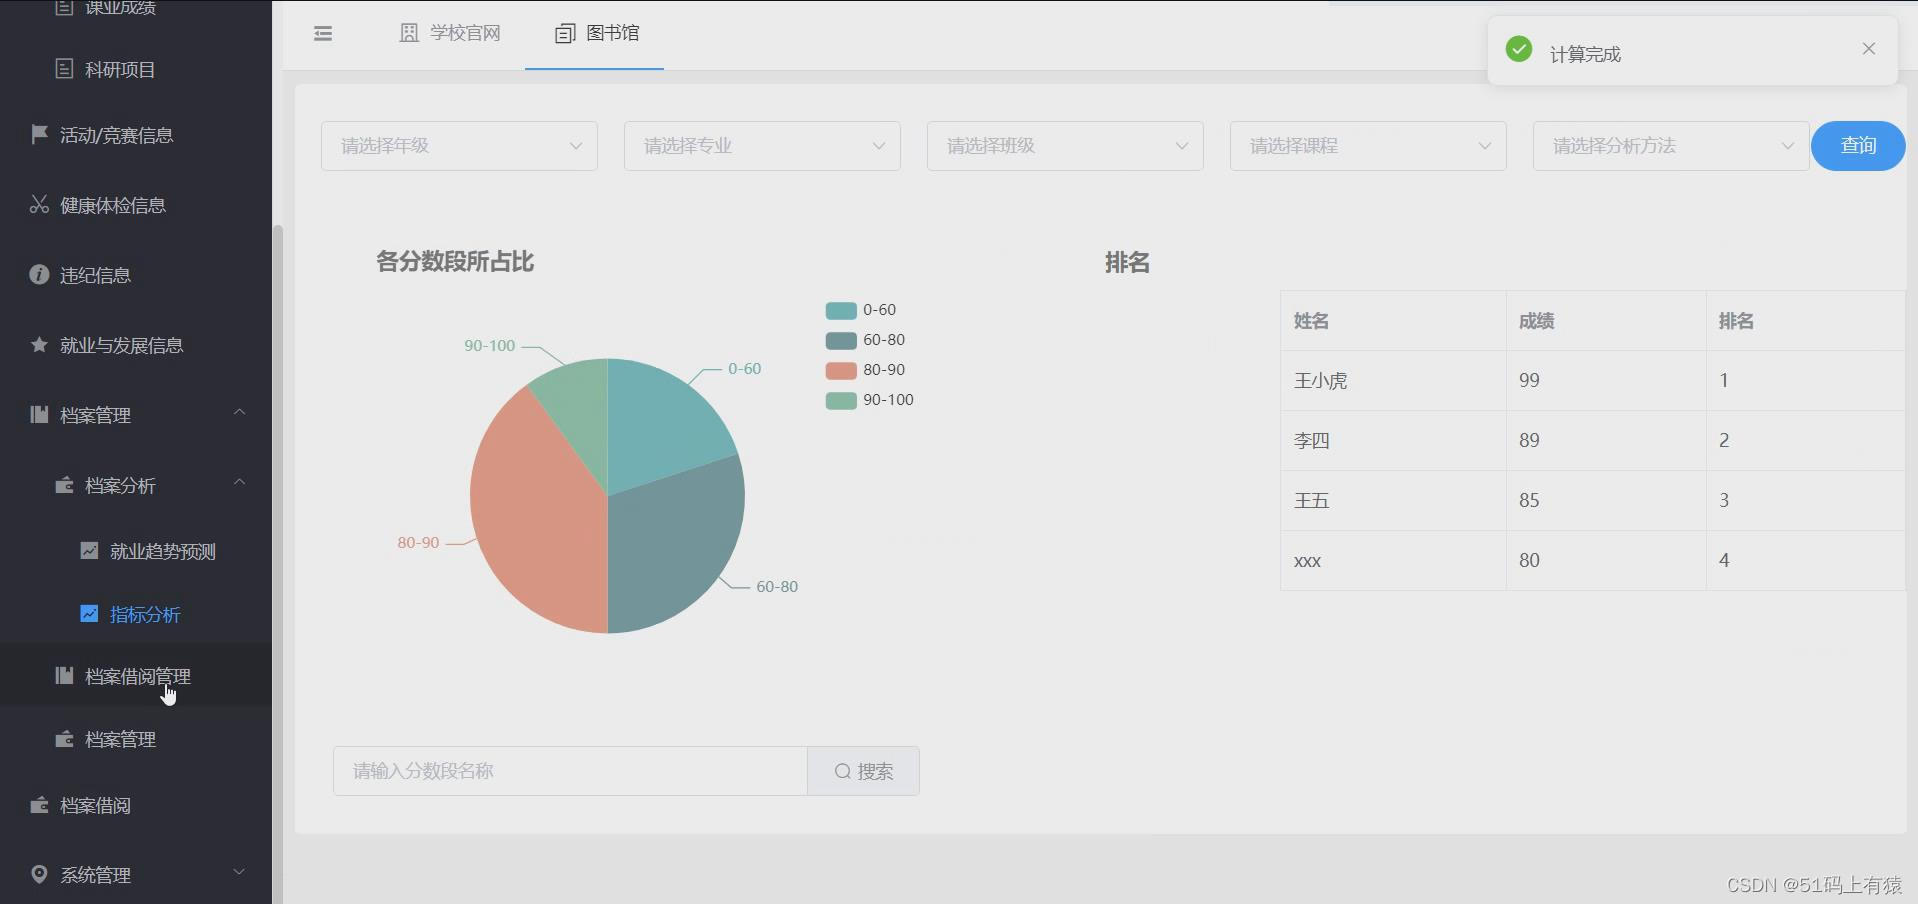Viewport: 1918px width, 904px height.
Task: Expand the 系统管理 menu arrow
Action: [240, 872]
